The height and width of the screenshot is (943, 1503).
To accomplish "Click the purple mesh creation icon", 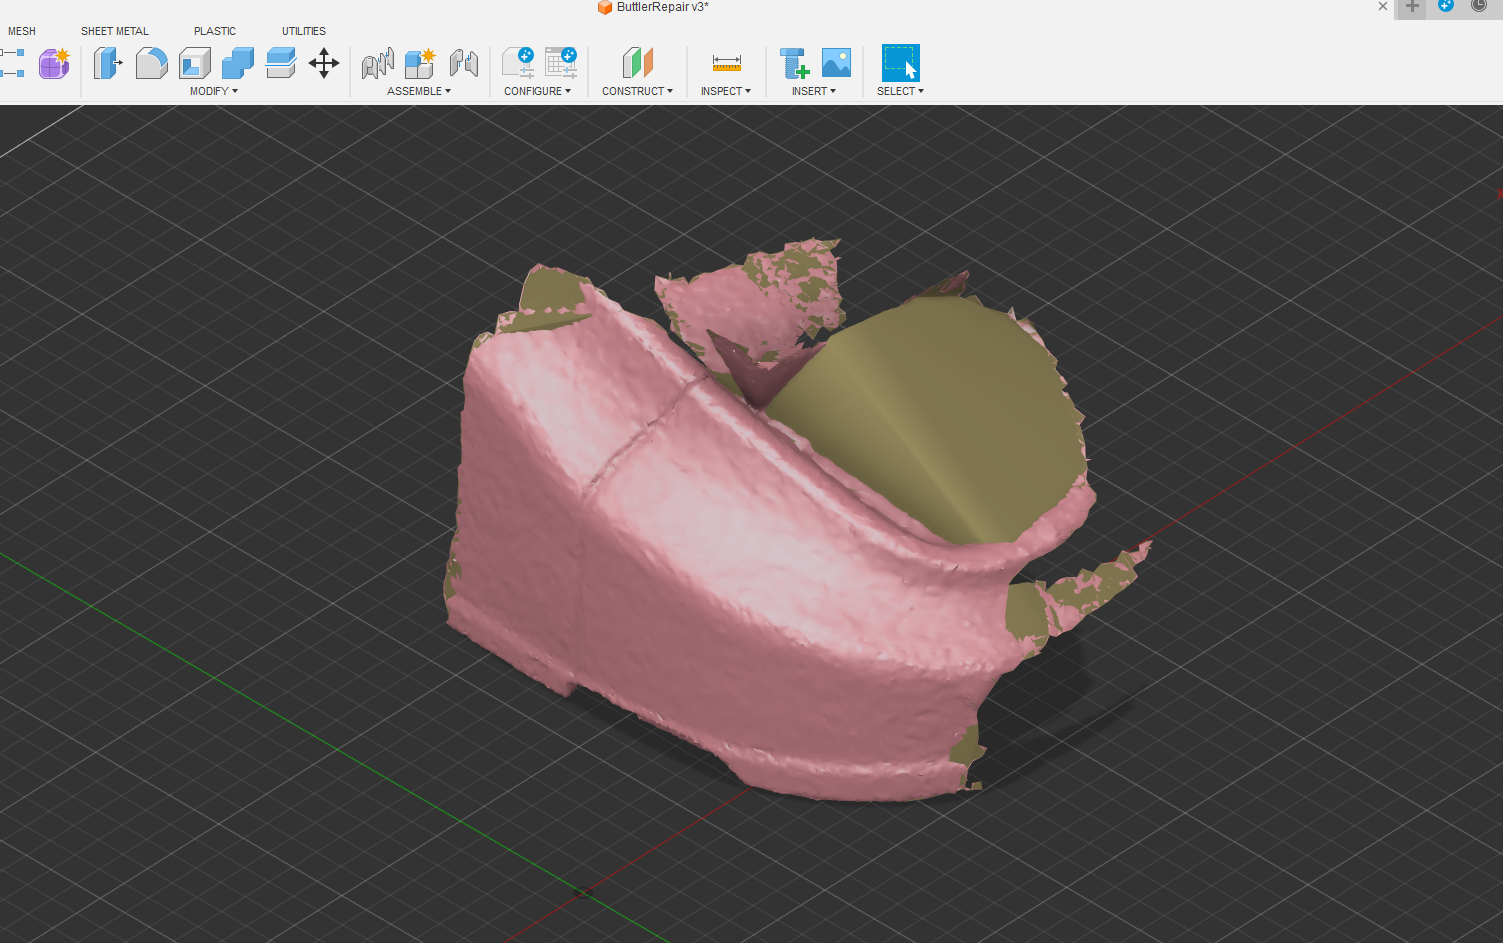I will 53,63.
